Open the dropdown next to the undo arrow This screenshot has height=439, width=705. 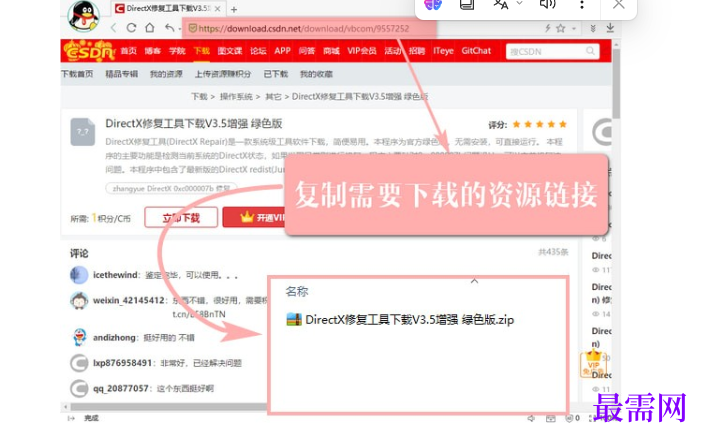[x=180, y=29]
